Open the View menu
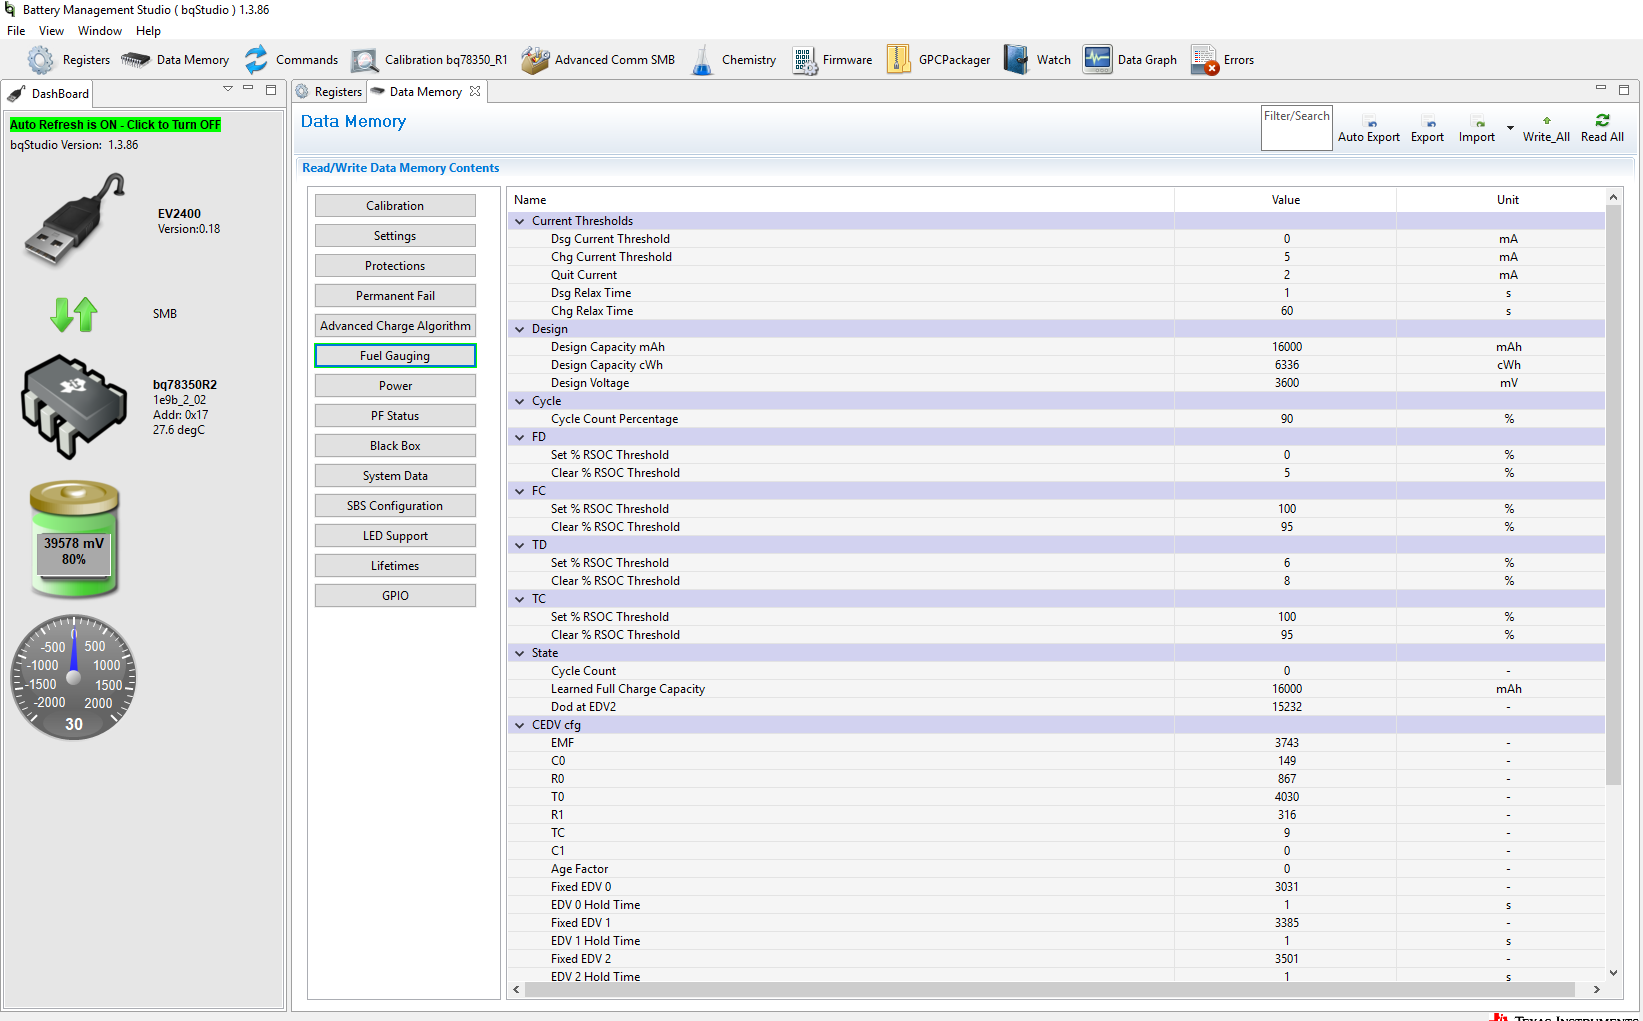This screenshot has height=1021, width=1643. pos(51,31)
